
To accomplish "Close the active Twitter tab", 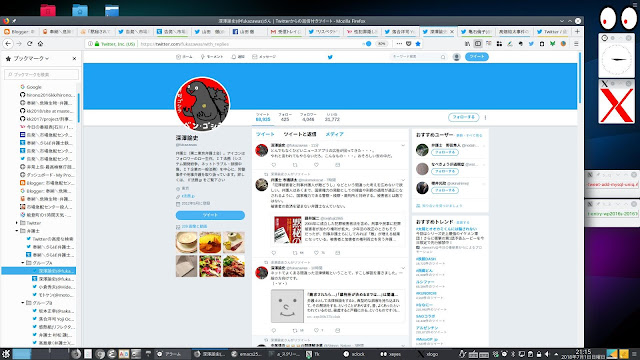I will click(x=452, y=31).
